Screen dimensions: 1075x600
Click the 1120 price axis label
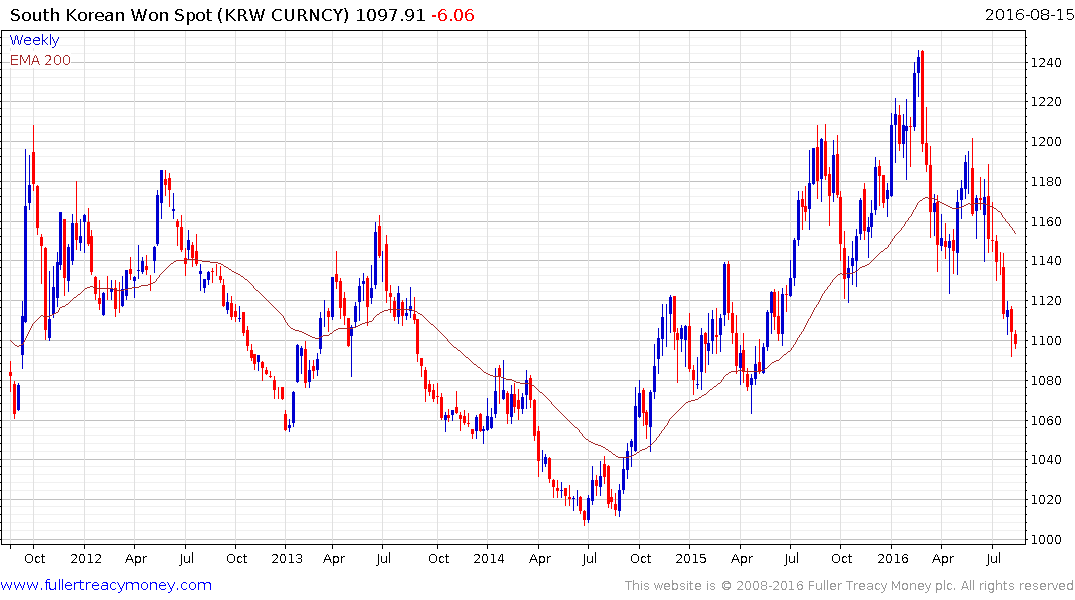click(1046, 300)
